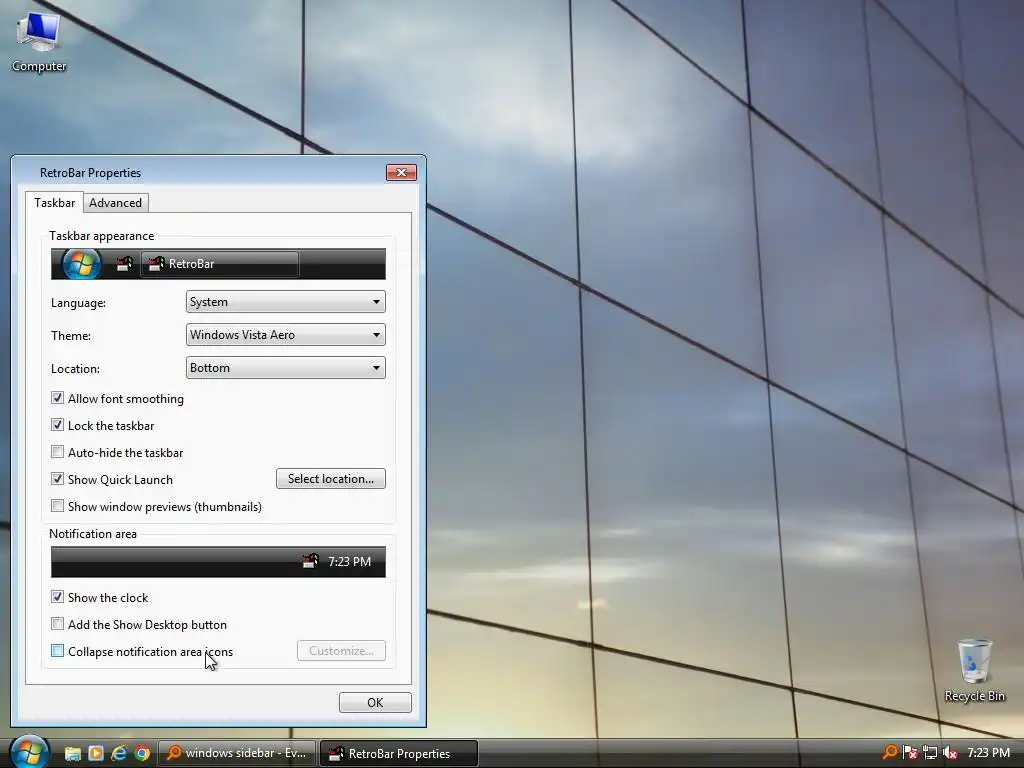Check Collapse notification area icons
Viewport: 1024px width, 768px height.
pos(57,651)
